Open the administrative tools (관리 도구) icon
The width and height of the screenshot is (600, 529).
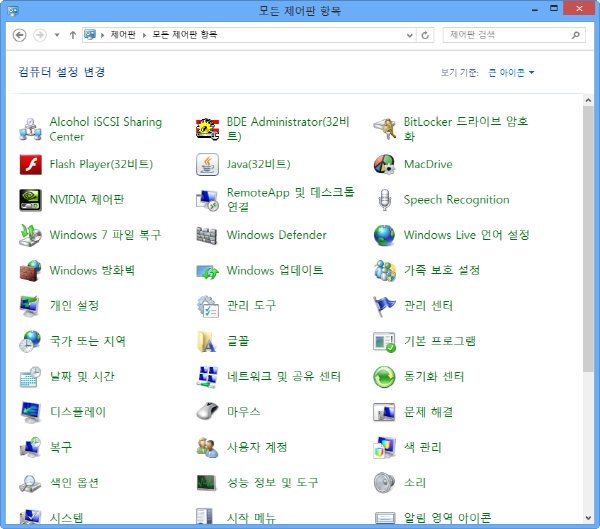pos(207,306)
